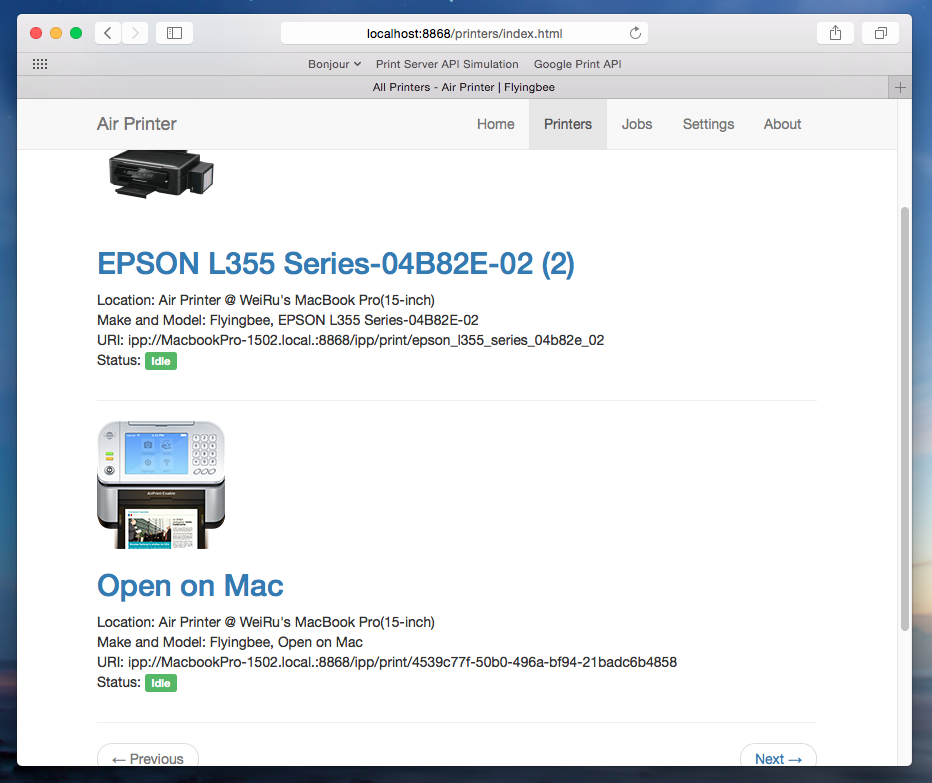Select the All Printers - Air Printer tab
Viewport: 932px width, 783px height.
point(464,87)
